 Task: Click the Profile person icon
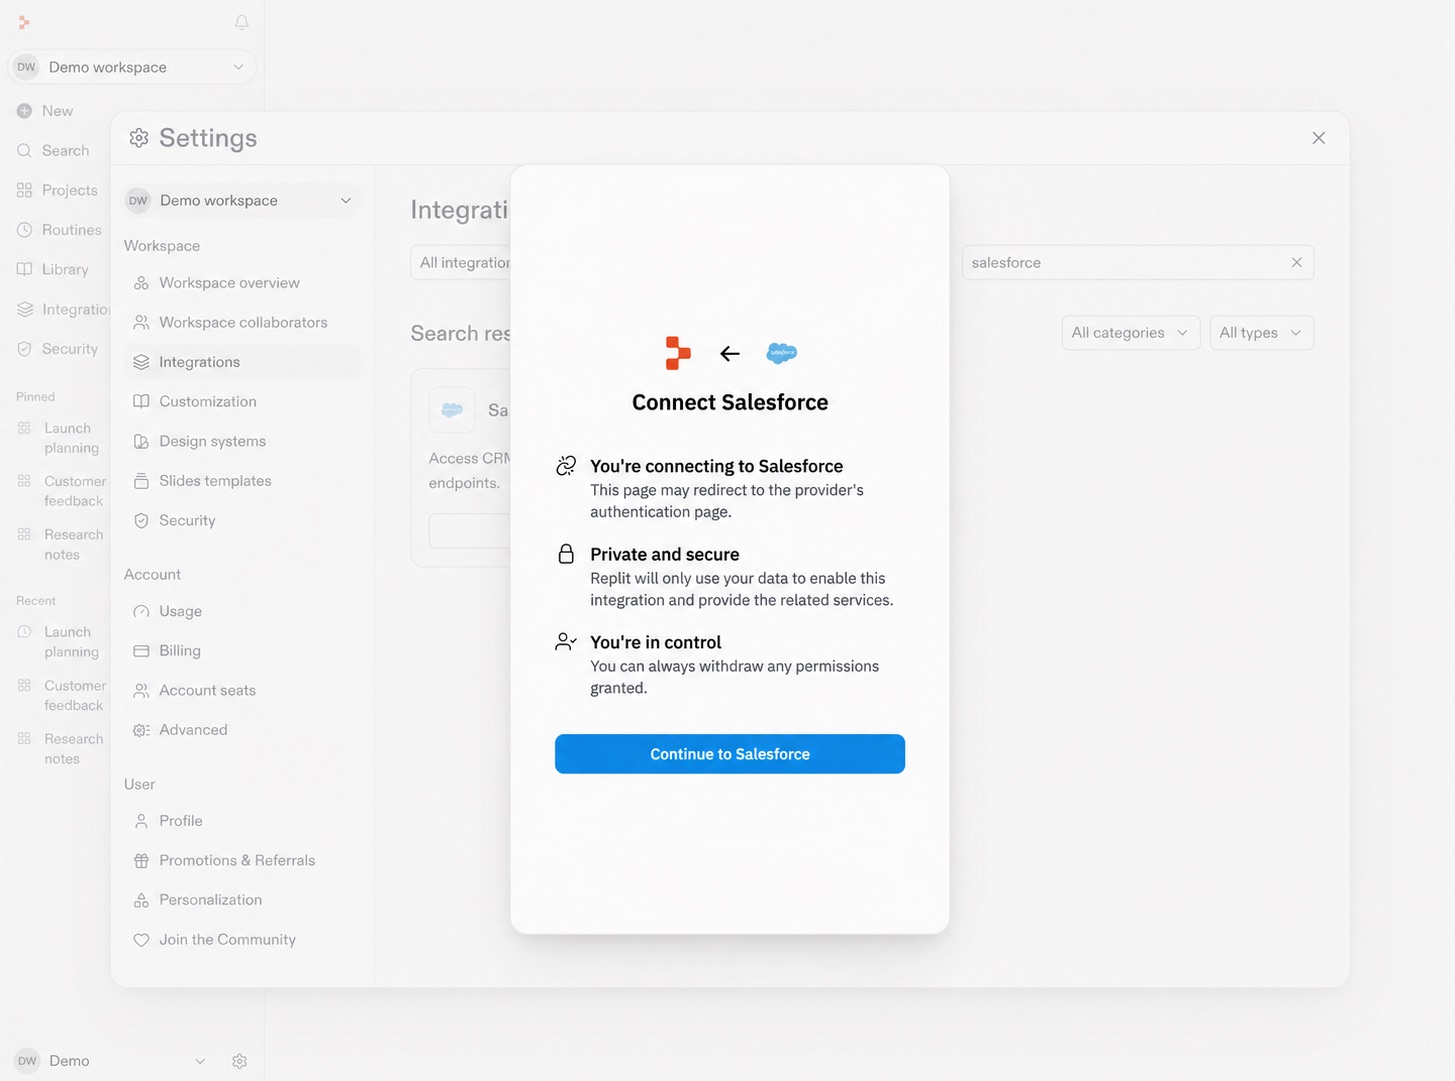[141, 821]
